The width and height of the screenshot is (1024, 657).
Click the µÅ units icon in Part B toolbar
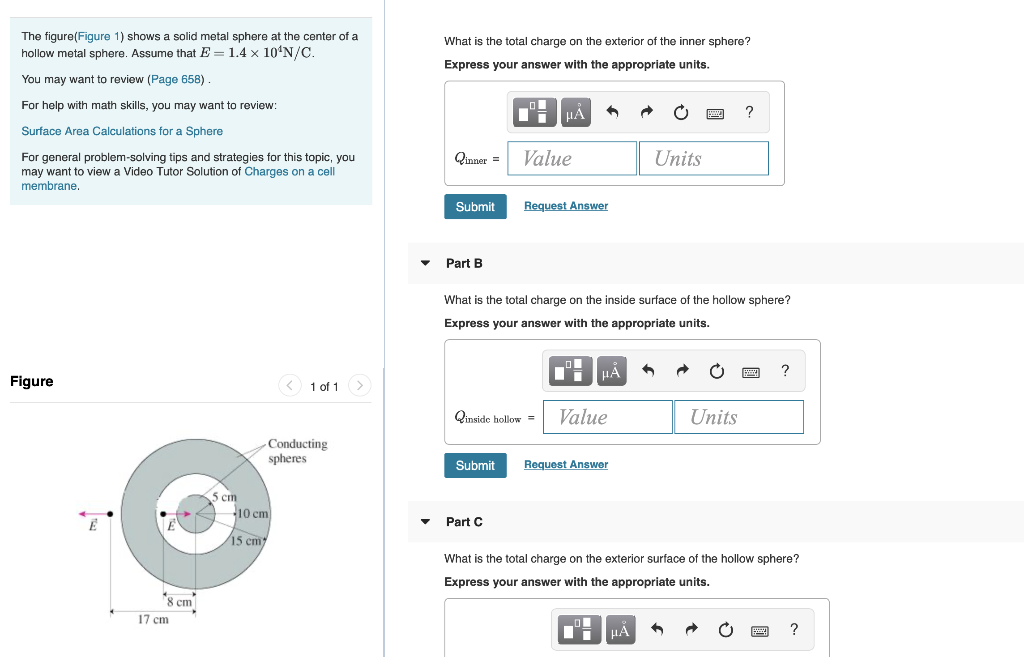tap(611, 370)
